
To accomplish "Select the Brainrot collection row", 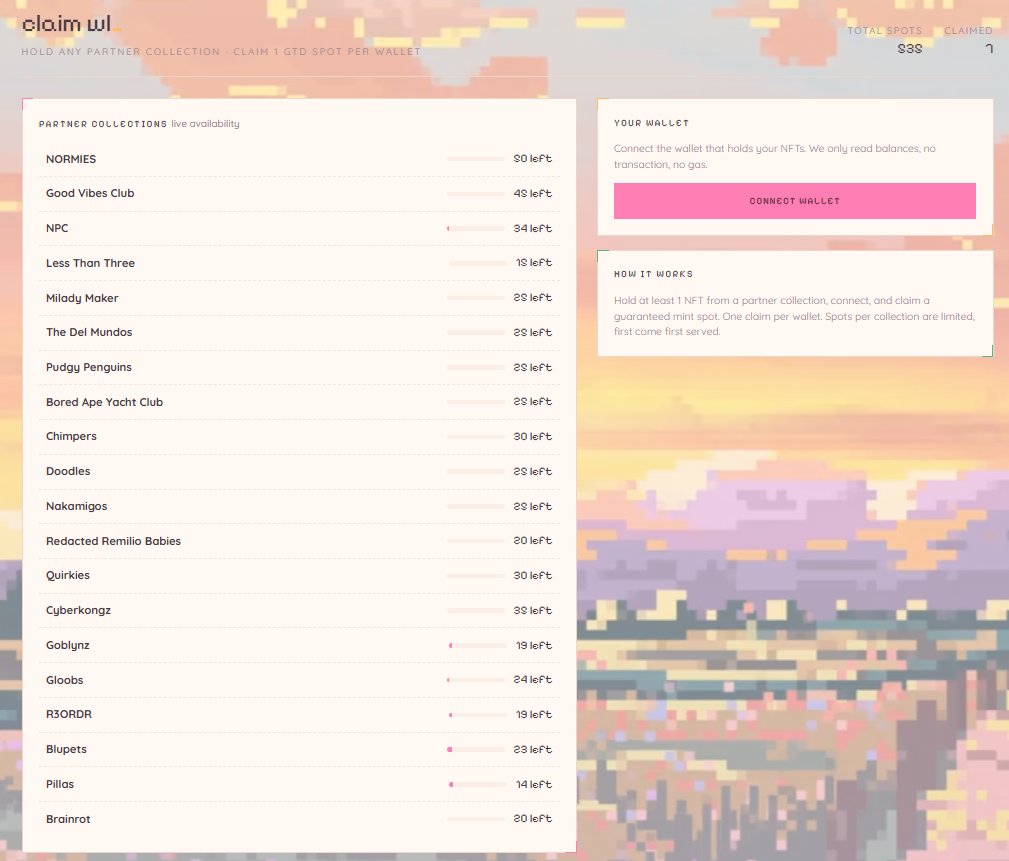I will coord(299,819).
